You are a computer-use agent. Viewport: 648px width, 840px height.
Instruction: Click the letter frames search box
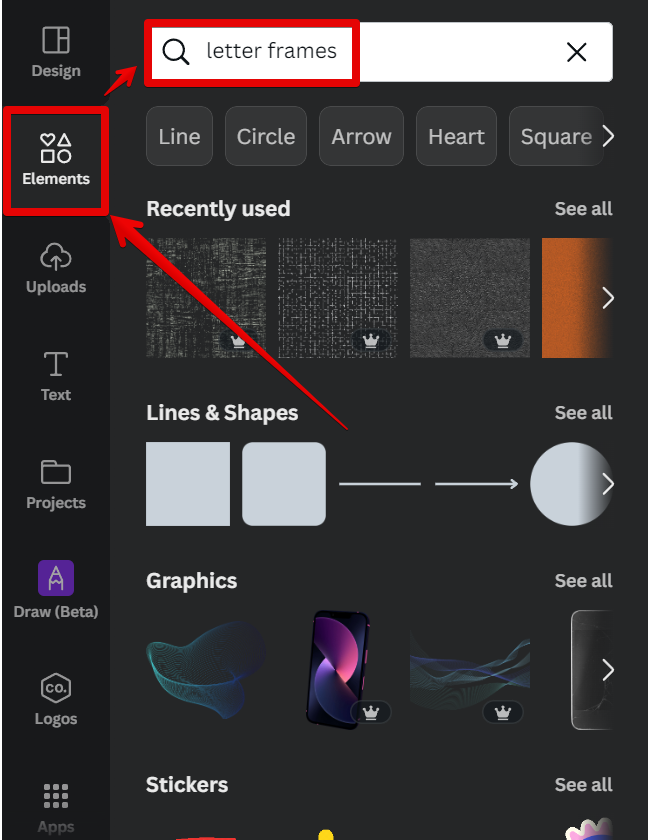[379, 52]
